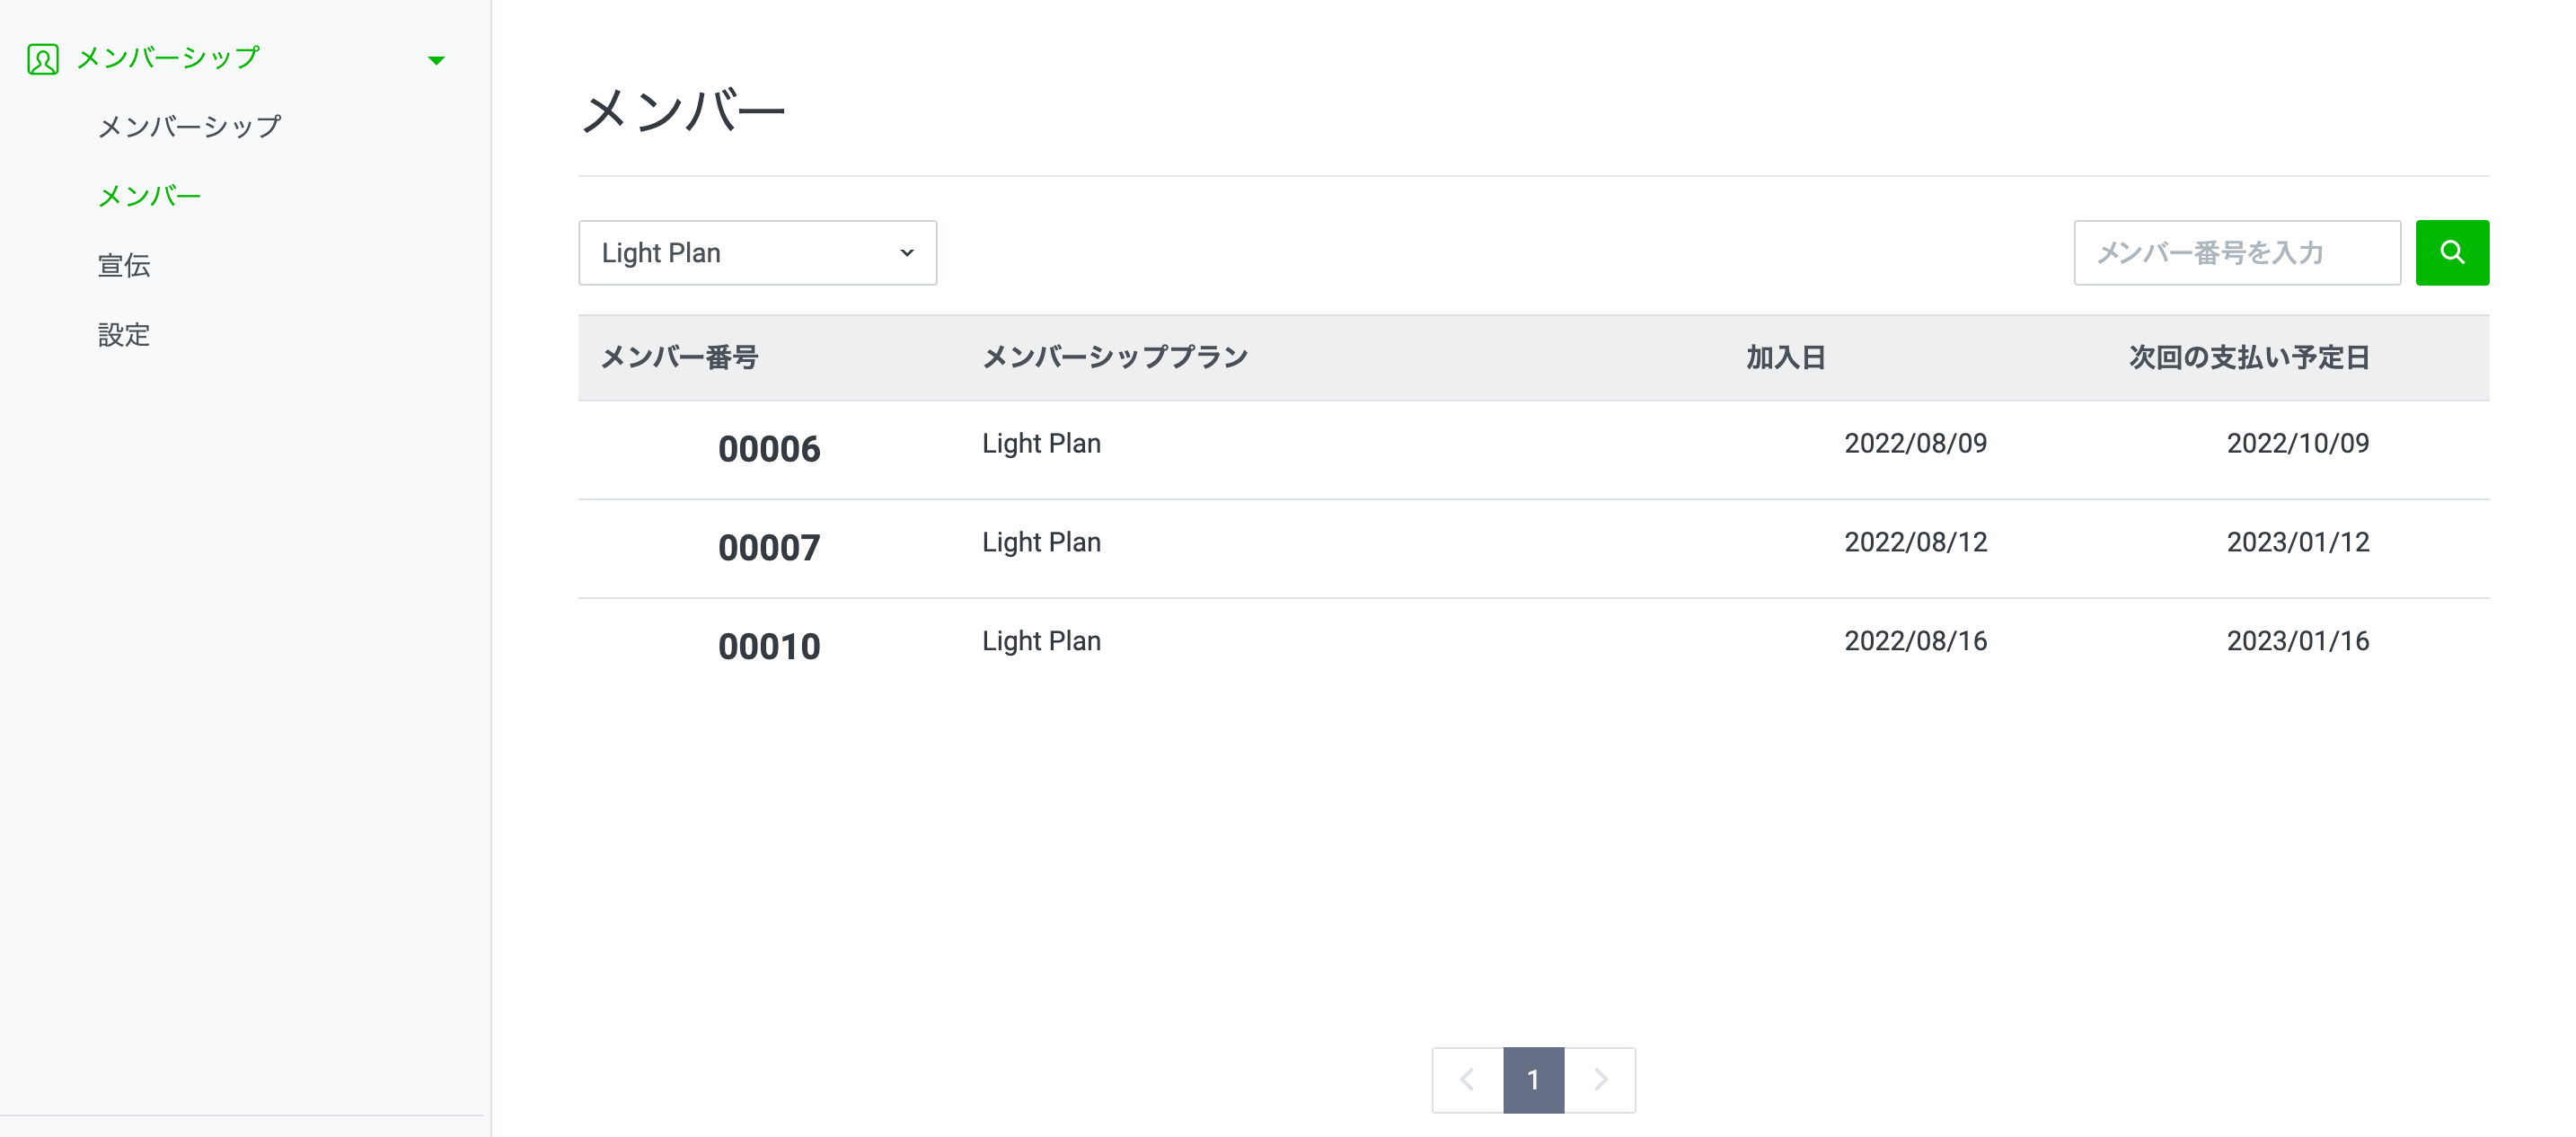Go to next page arrow
Screen dimensions: 2576x1137
(1600, 1079)
